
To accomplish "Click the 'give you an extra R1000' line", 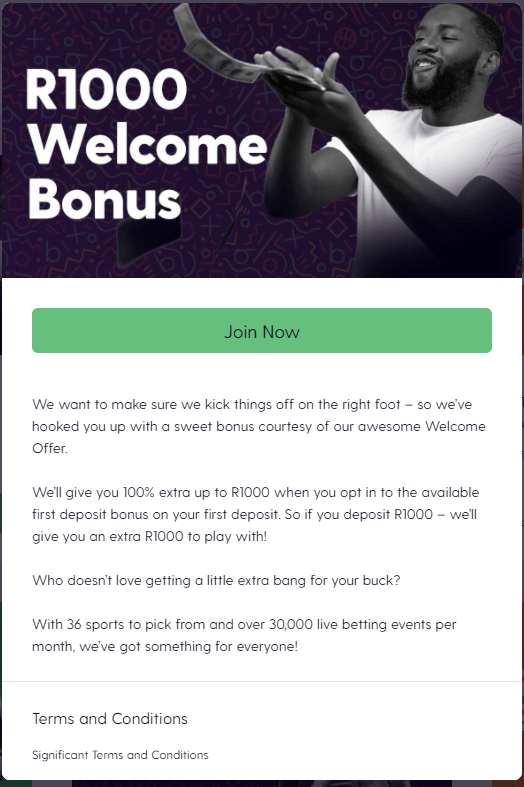I will tap(150, 536).
